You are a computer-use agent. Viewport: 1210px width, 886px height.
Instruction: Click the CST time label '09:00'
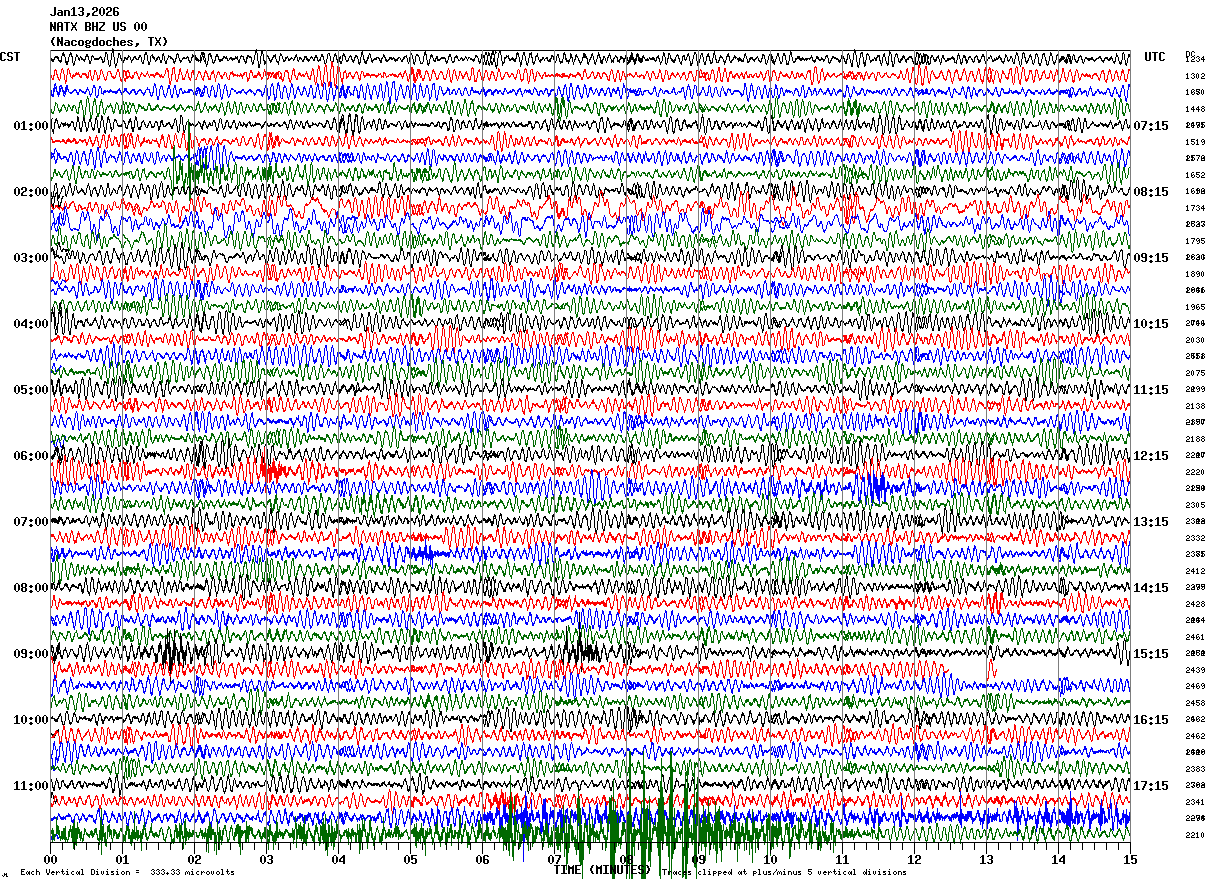coord(31,654)
